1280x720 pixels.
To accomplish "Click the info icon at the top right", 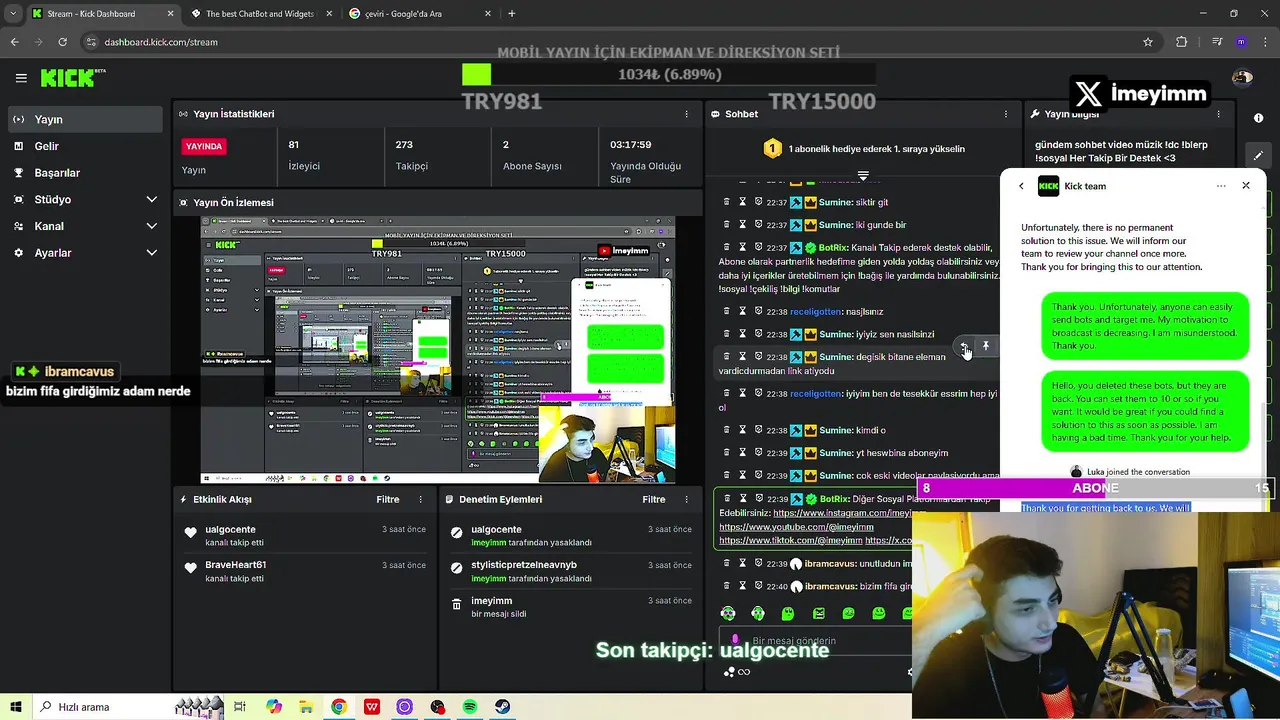I will (1258, 118).
